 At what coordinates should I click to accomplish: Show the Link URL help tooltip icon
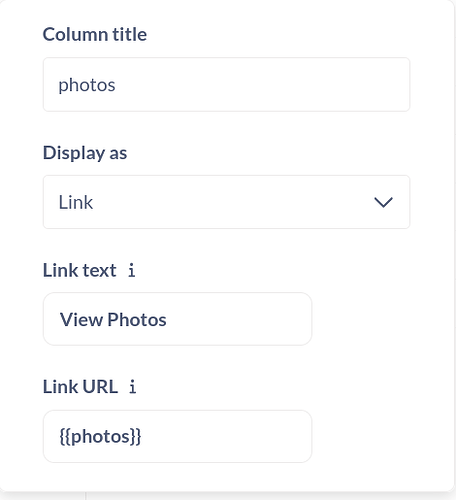133,387
